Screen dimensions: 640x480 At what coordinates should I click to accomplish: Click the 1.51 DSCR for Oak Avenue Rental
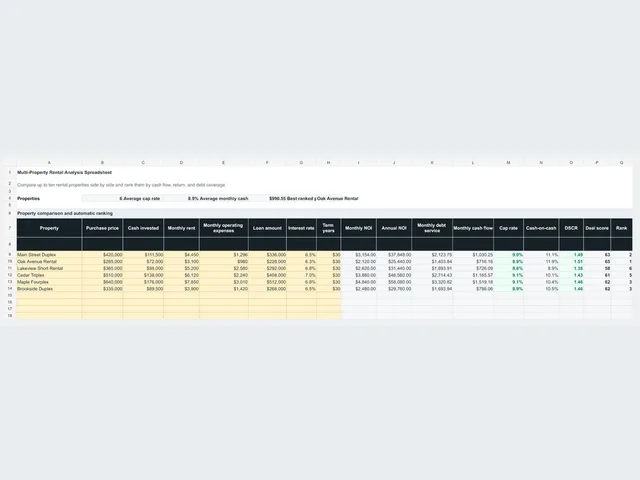[571, 262]
